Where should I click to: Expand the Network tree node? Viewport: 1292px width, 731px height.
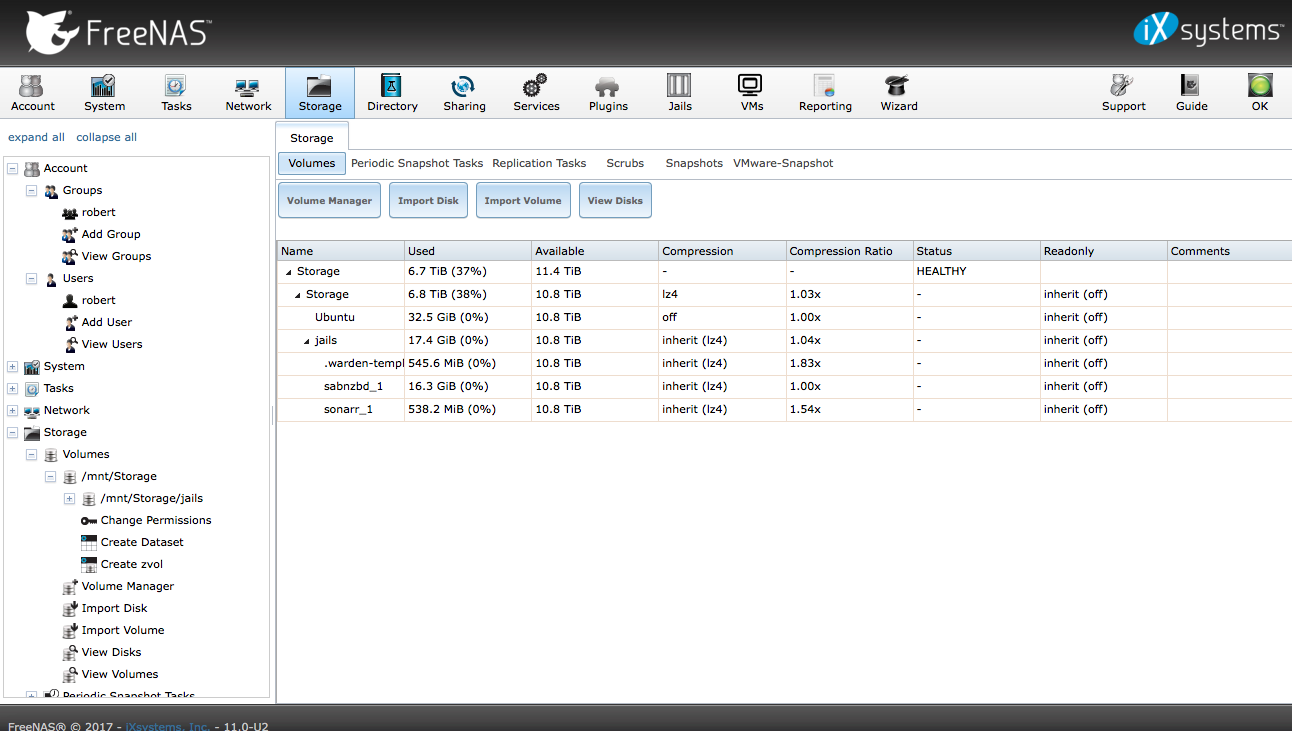[x=12, y=410]
